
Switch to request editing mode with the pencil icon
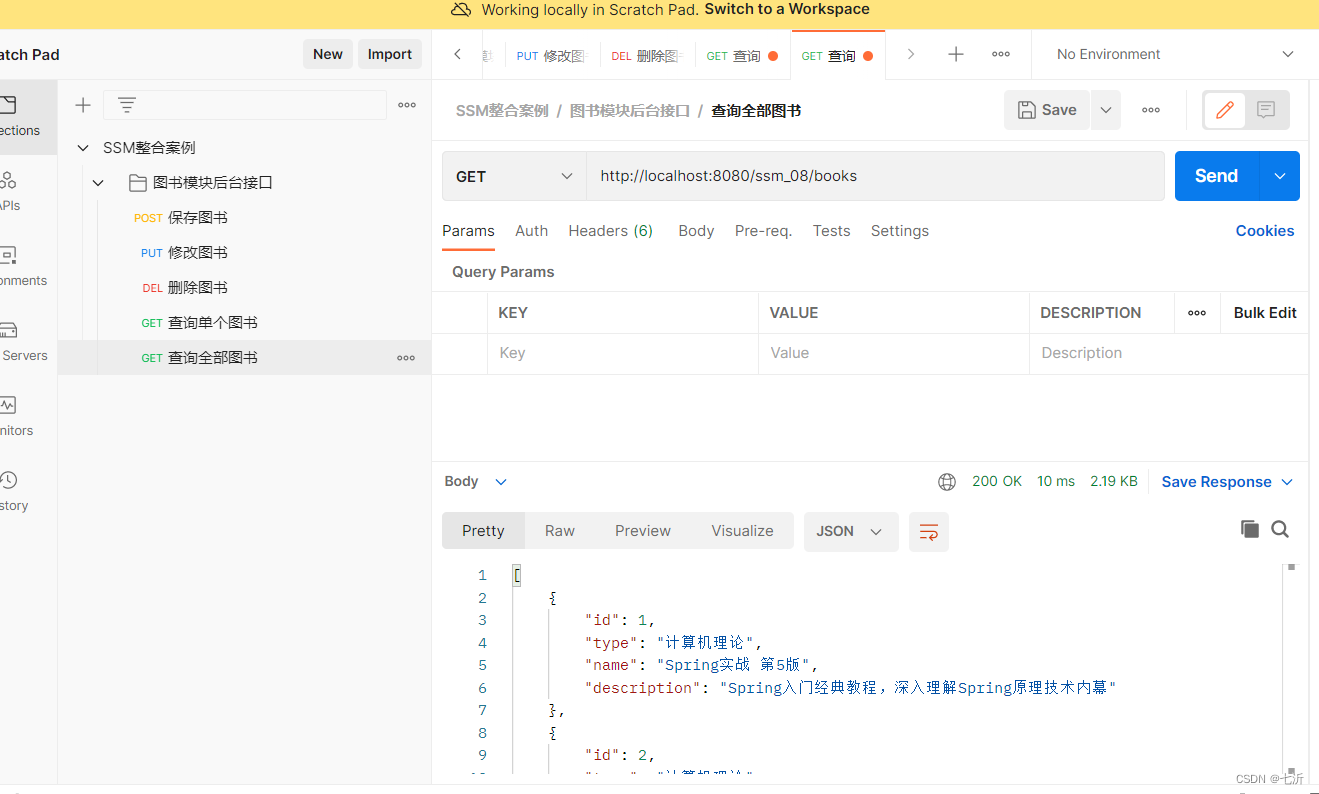[x=1224, y=110]
